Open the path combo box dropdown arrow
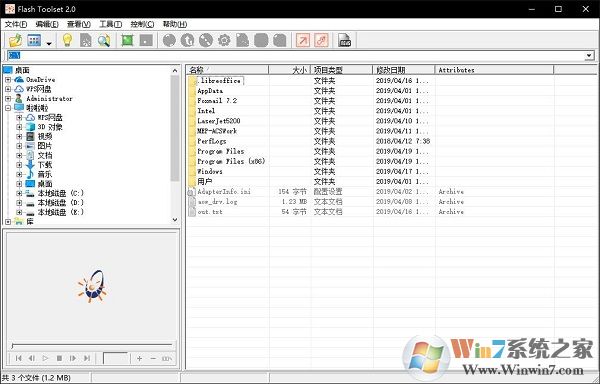Screen dimensions: 600x384 pos(589,56)
